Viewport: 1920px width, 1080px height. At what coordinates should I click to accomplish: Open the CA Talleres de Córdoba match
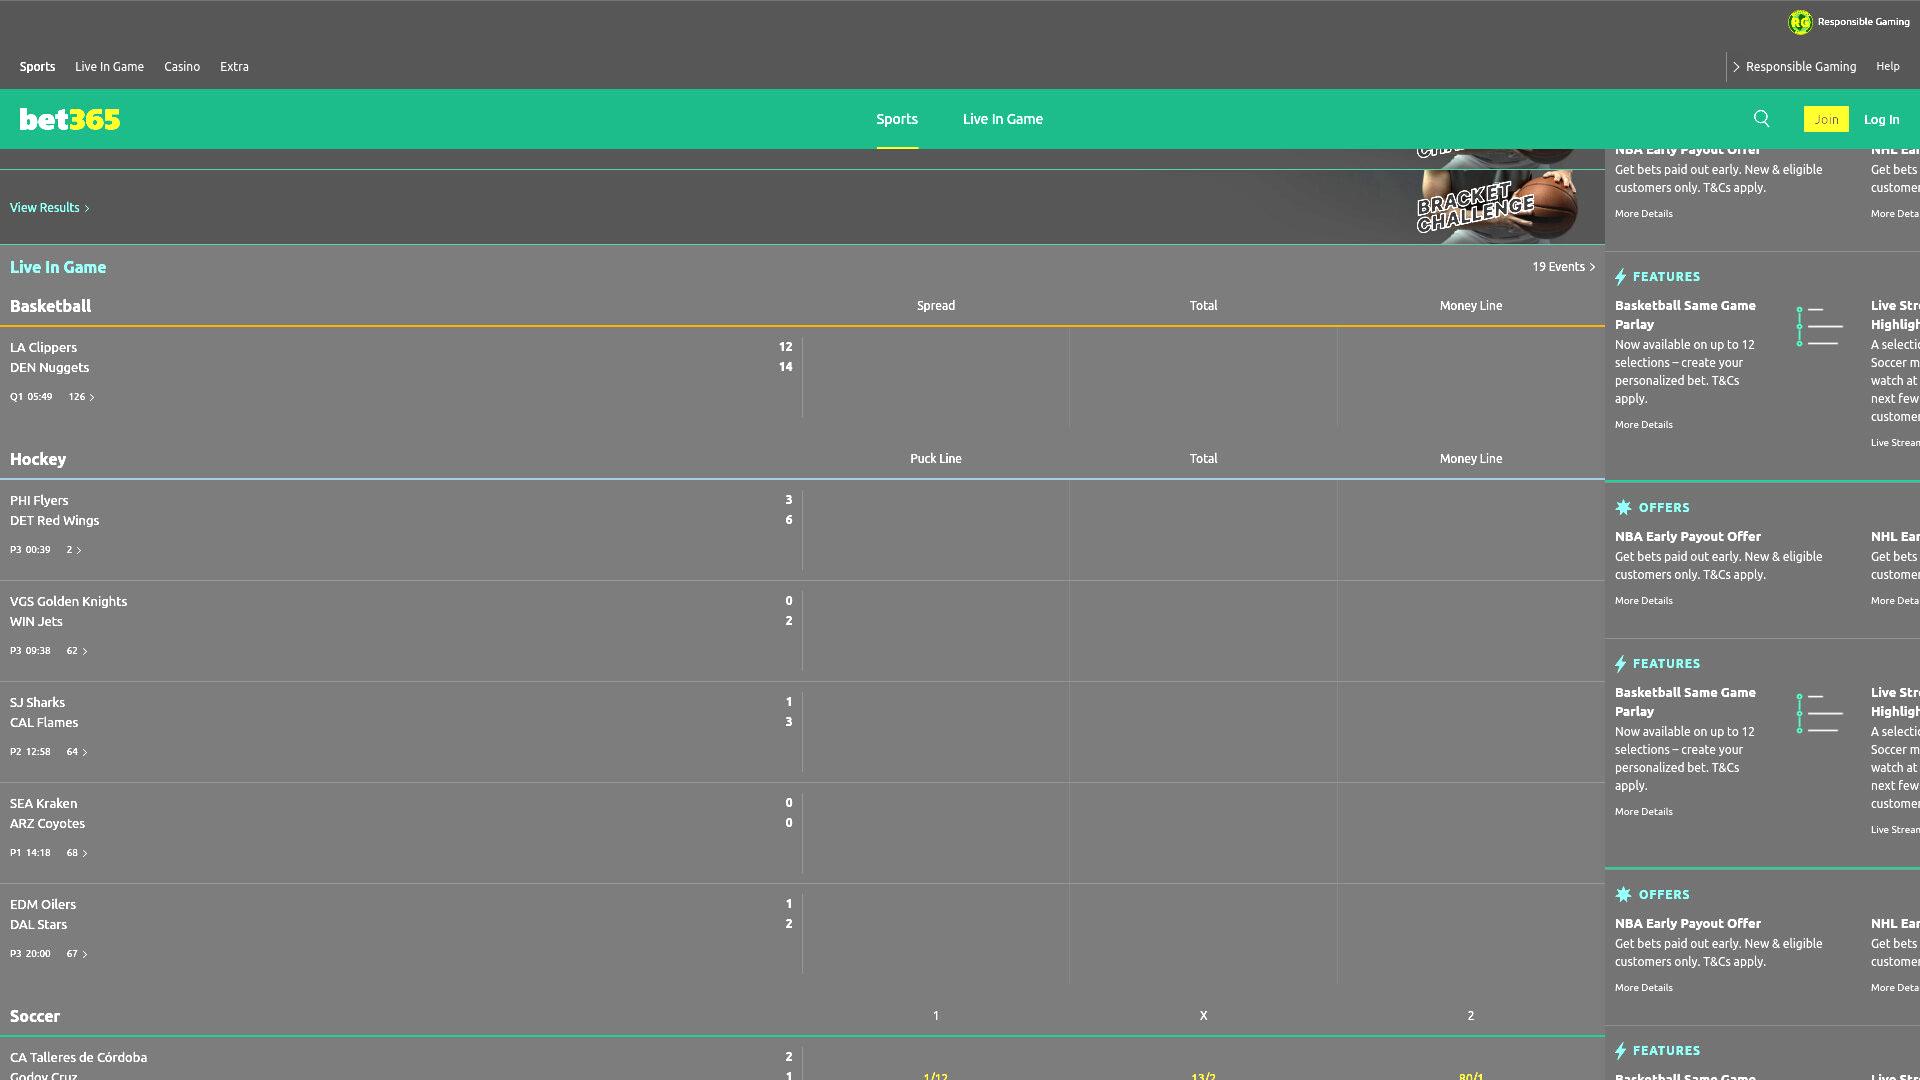[78, 1057]
